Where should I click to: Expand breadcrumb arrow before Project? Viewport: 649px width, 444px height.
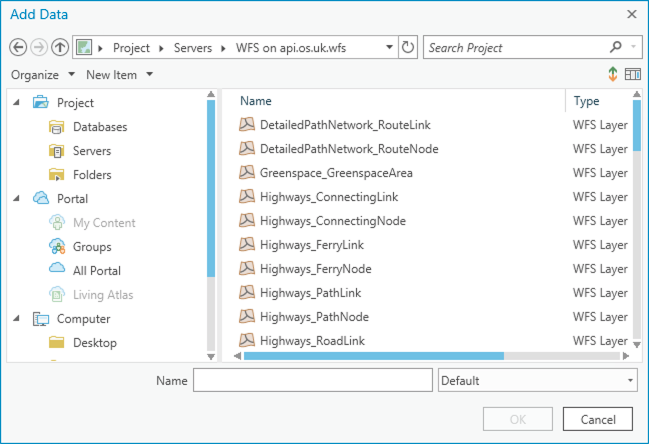[x=100, y=48]
